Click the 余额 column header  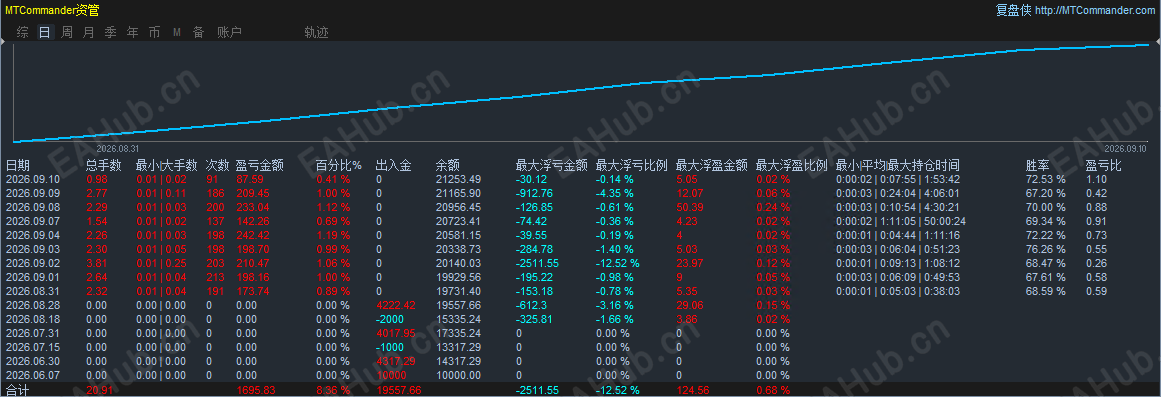pyautogui.click(x=448, y=165)
